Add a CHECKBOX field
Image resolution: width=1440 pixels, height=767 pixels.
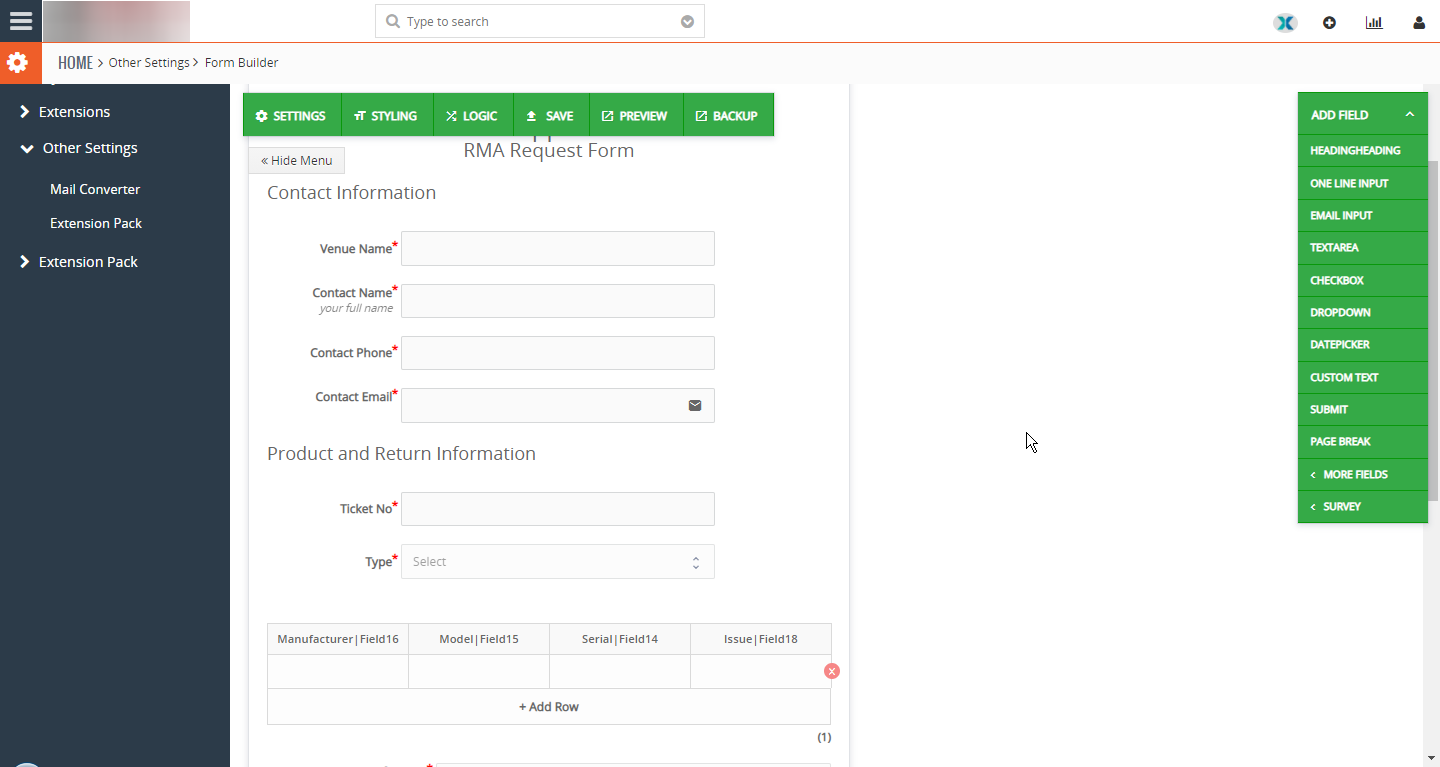pyautogui.click(x=1363, y=280)
